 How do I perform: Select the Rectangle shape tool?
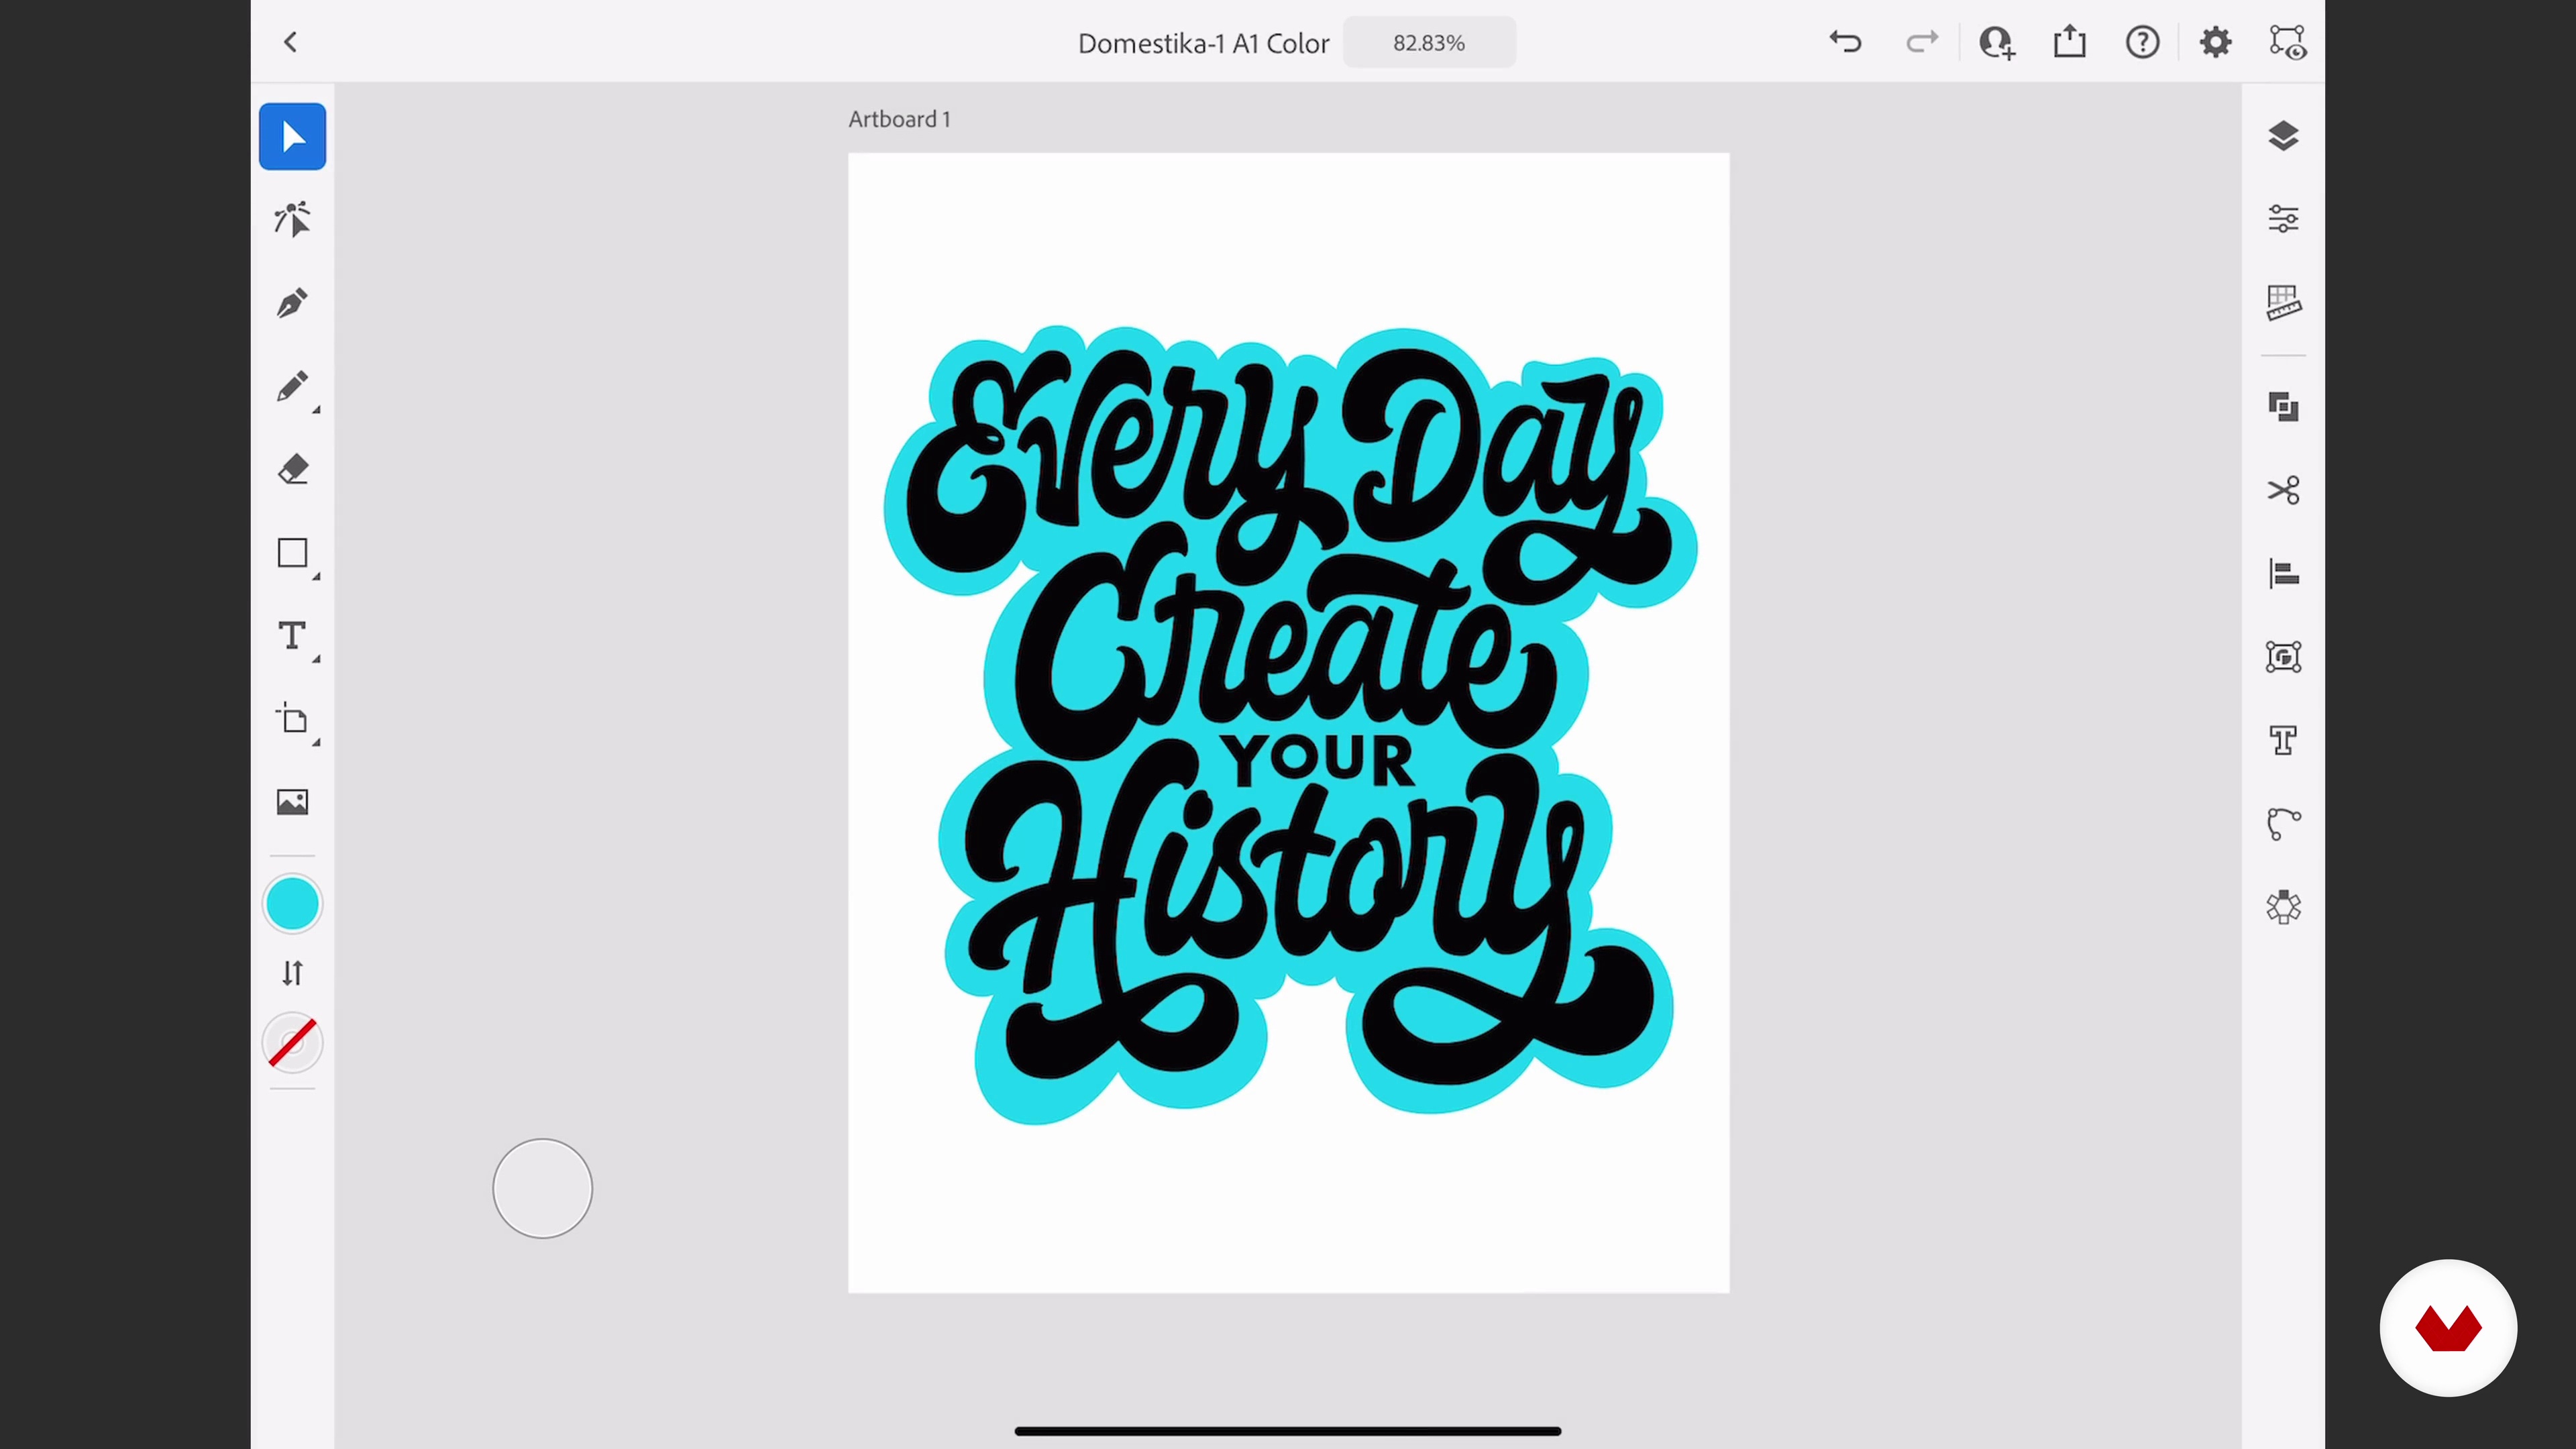point(292,553)
